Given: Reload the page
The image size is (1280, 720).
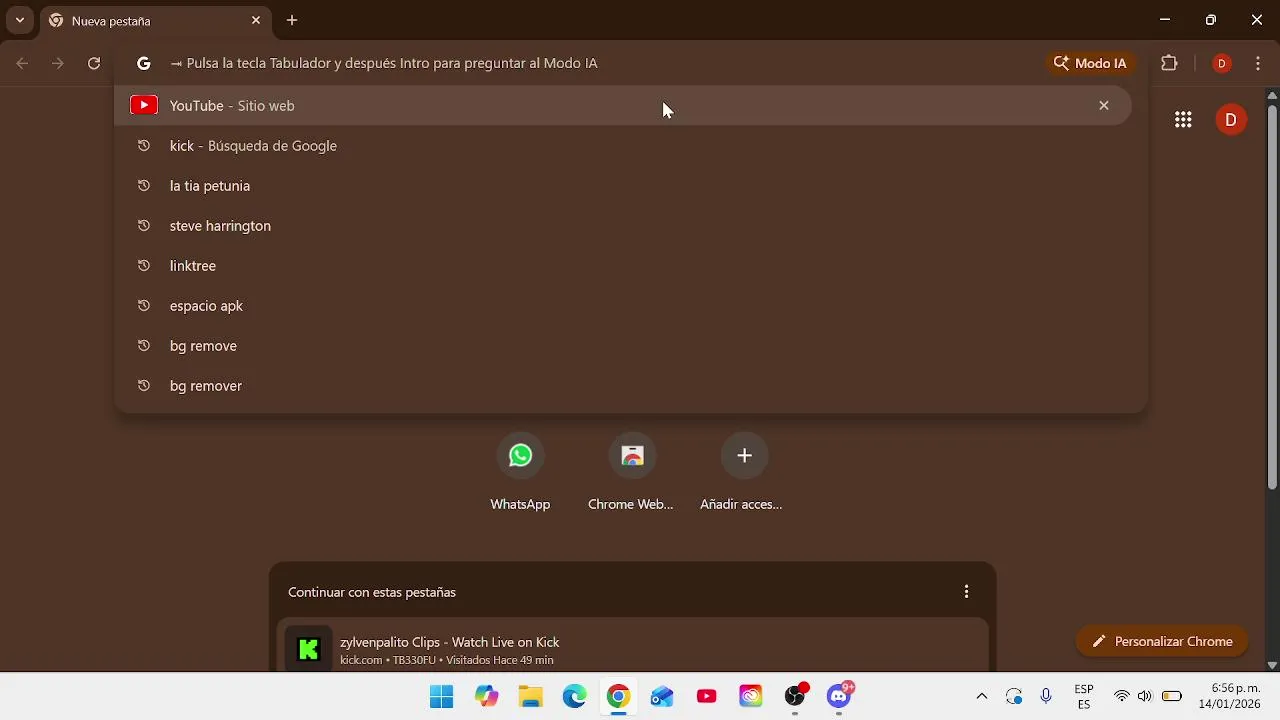Looking at the screenshot, I should (x=94, y=63).
